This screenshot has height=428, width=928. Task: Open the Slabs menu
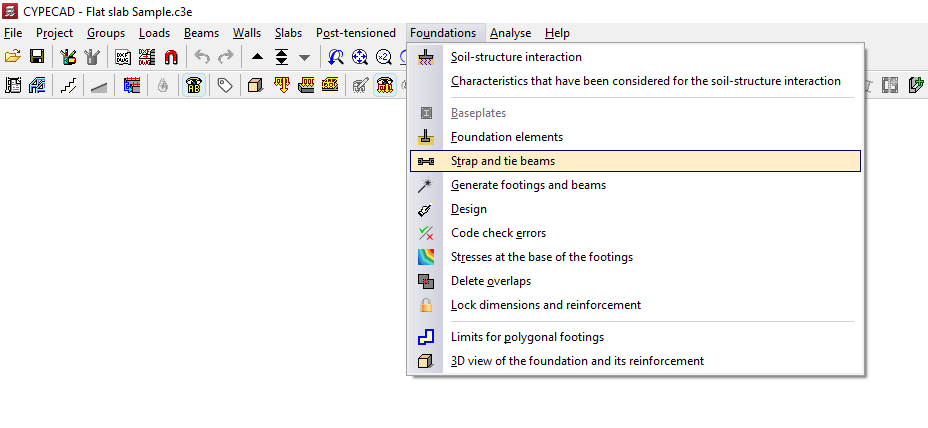click(288, 33)
